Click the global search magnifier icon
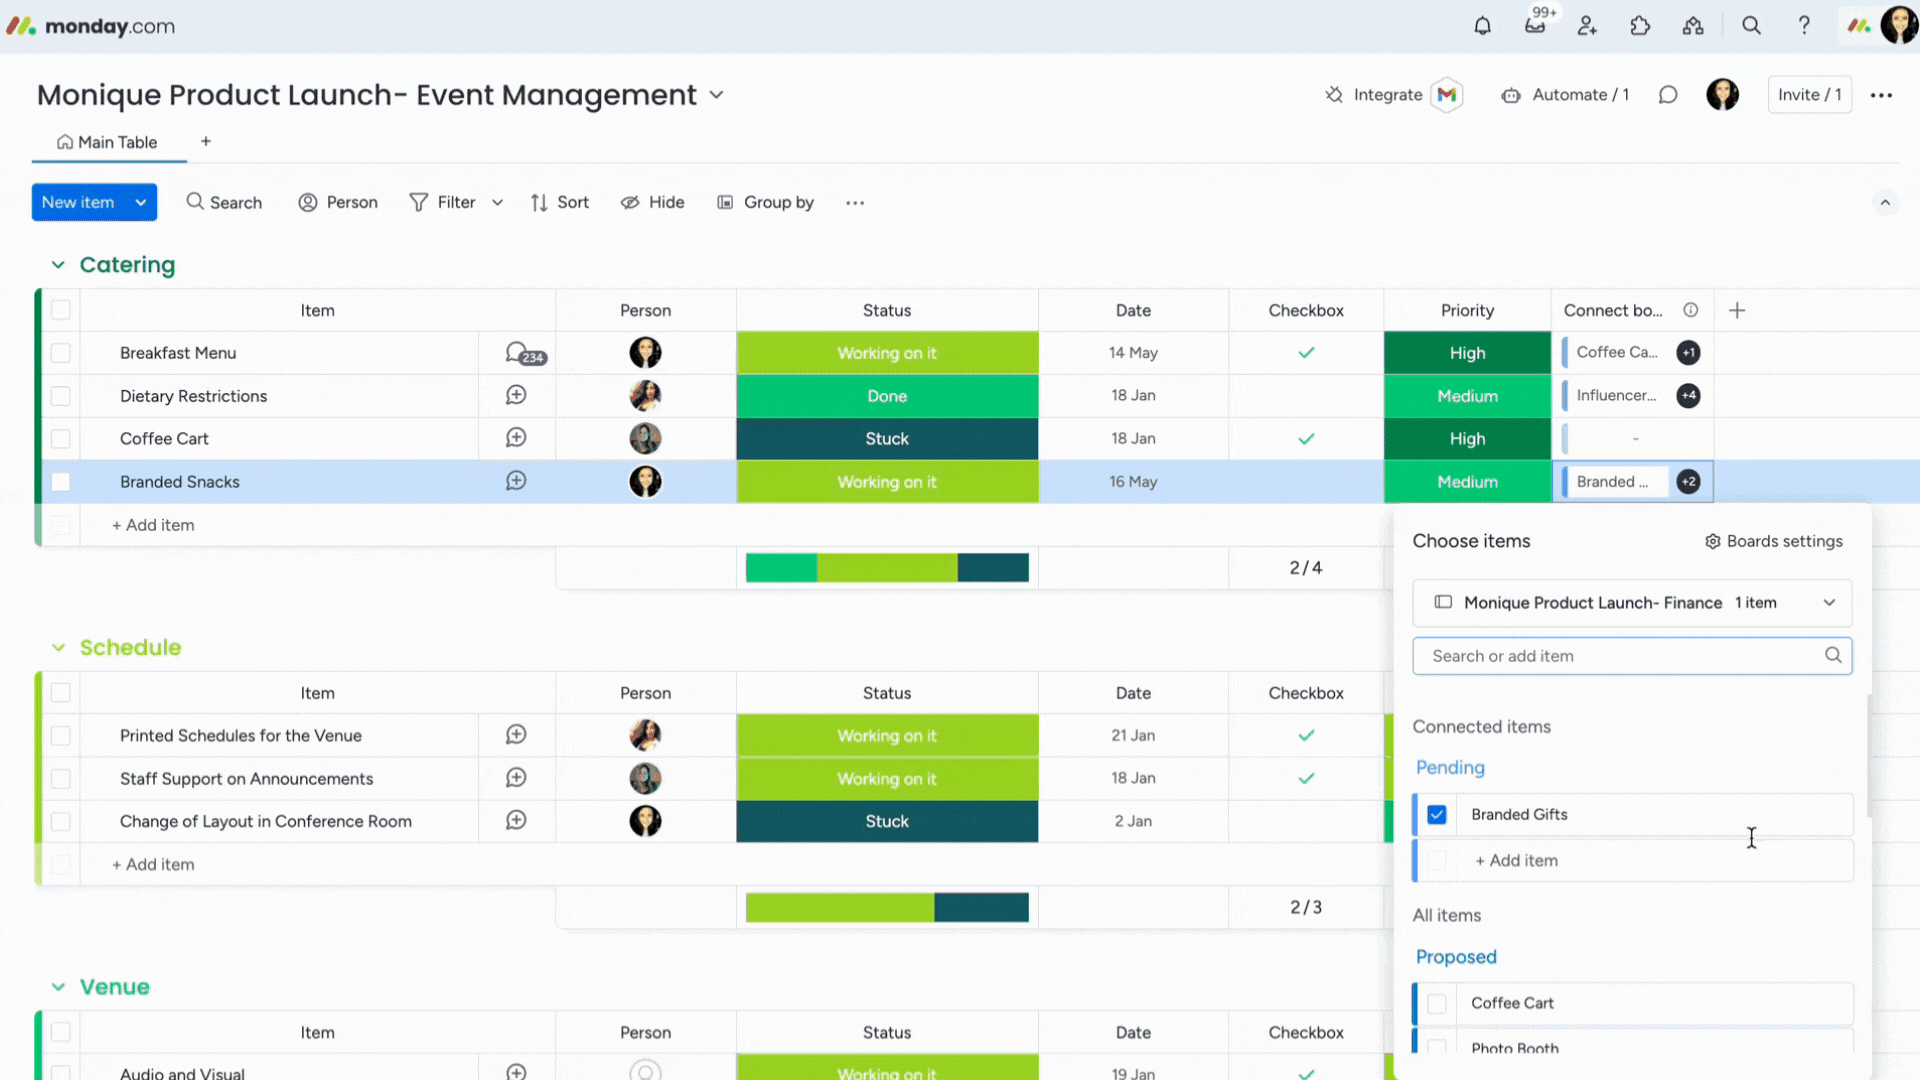 tap(1751, 26)
